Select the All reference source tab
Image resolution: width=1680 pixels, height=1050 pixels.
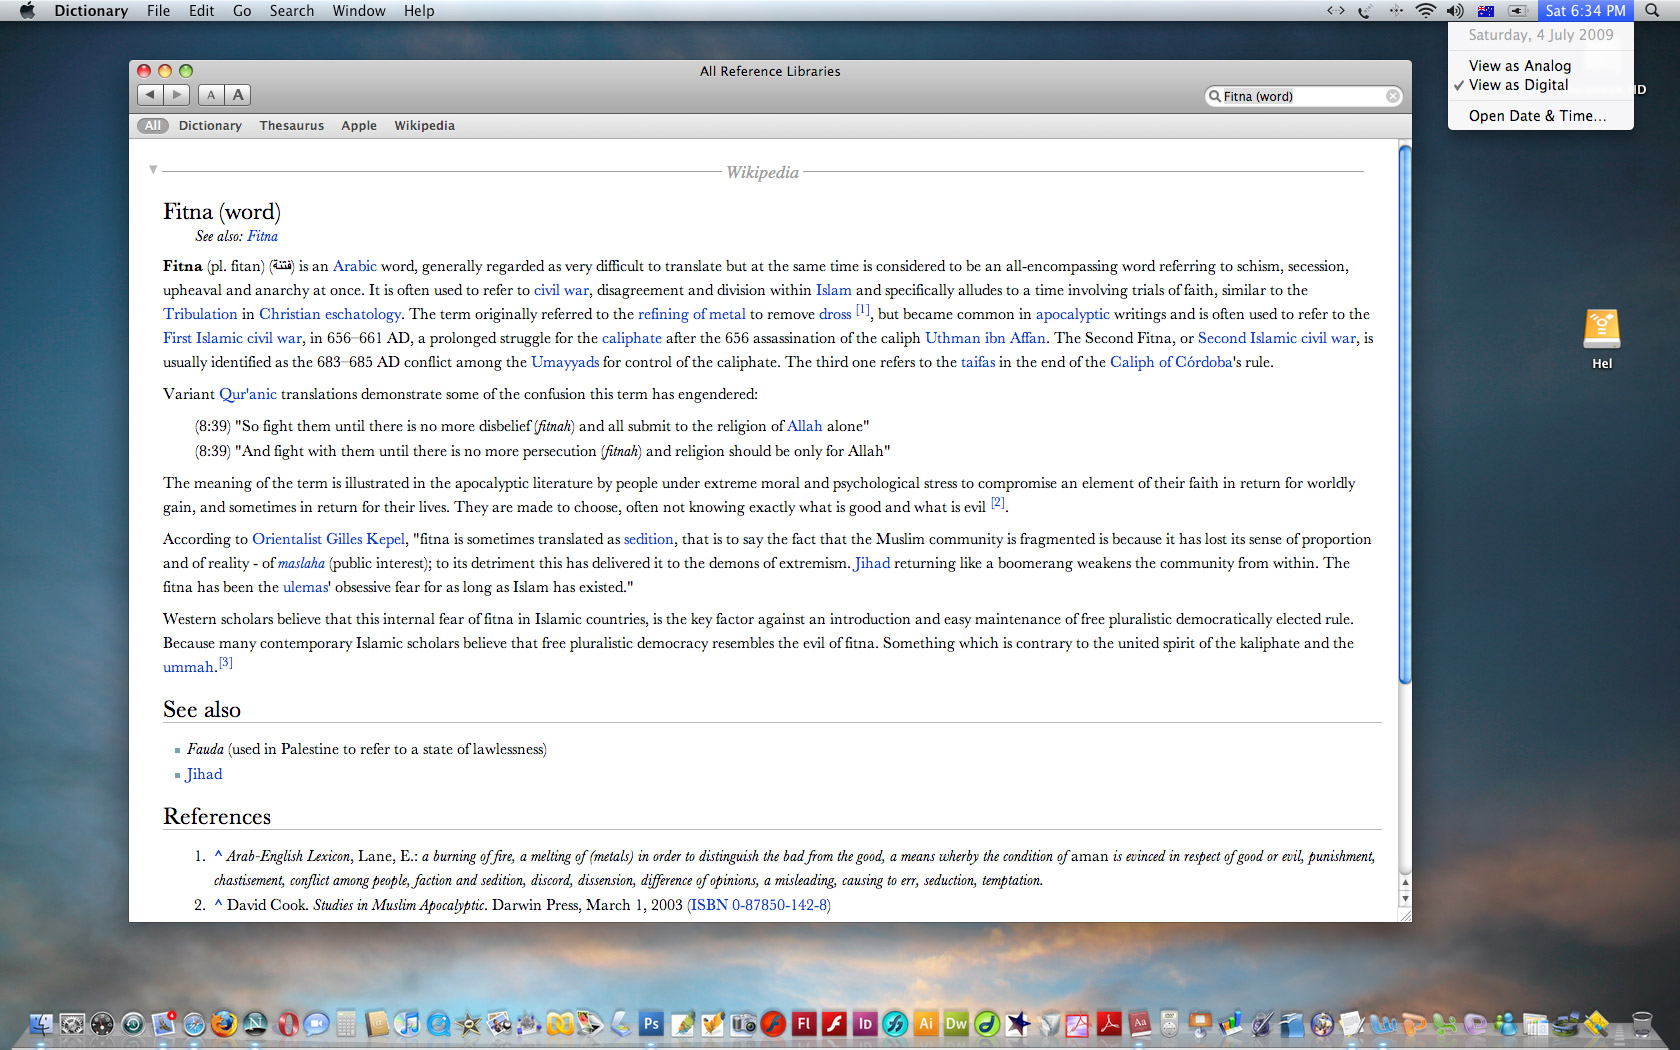click(152, 125)
